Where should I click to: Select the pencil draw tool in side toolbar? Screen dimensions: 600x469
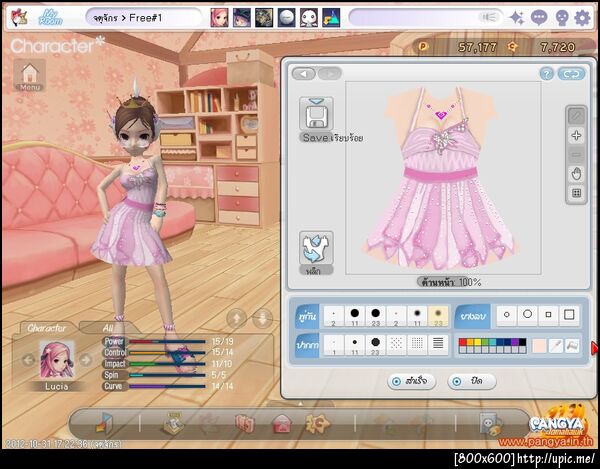point(576,116)
